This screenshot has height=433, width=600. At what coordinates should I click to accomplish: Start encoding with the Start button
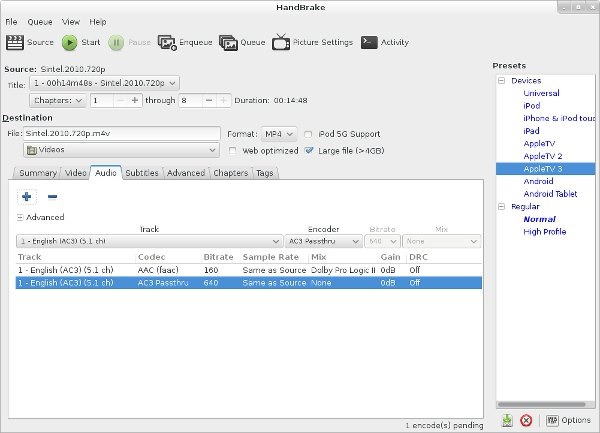click(70, 42)
